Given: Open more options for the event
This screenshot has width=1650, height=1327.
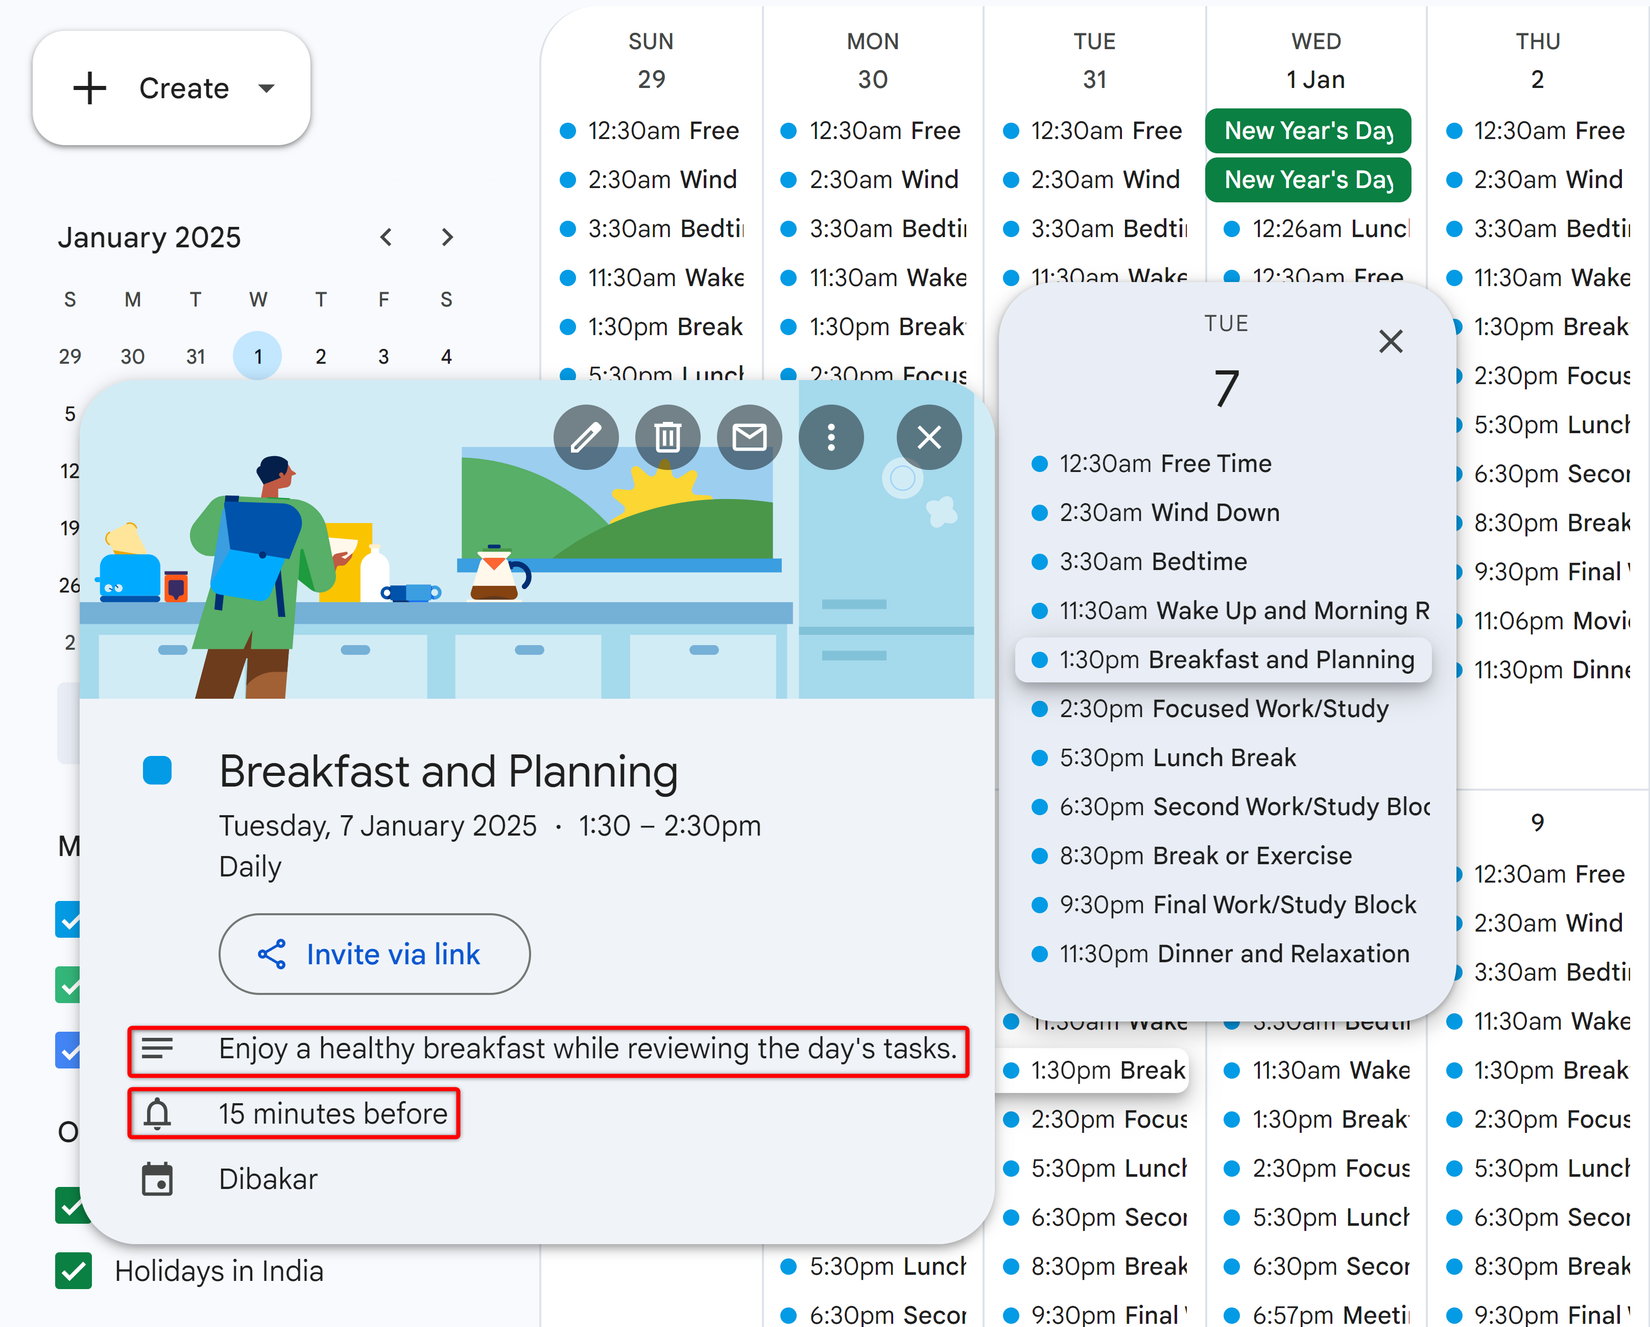Looking at the screenshot, I should pyautogui.click(x=831, y=437).
